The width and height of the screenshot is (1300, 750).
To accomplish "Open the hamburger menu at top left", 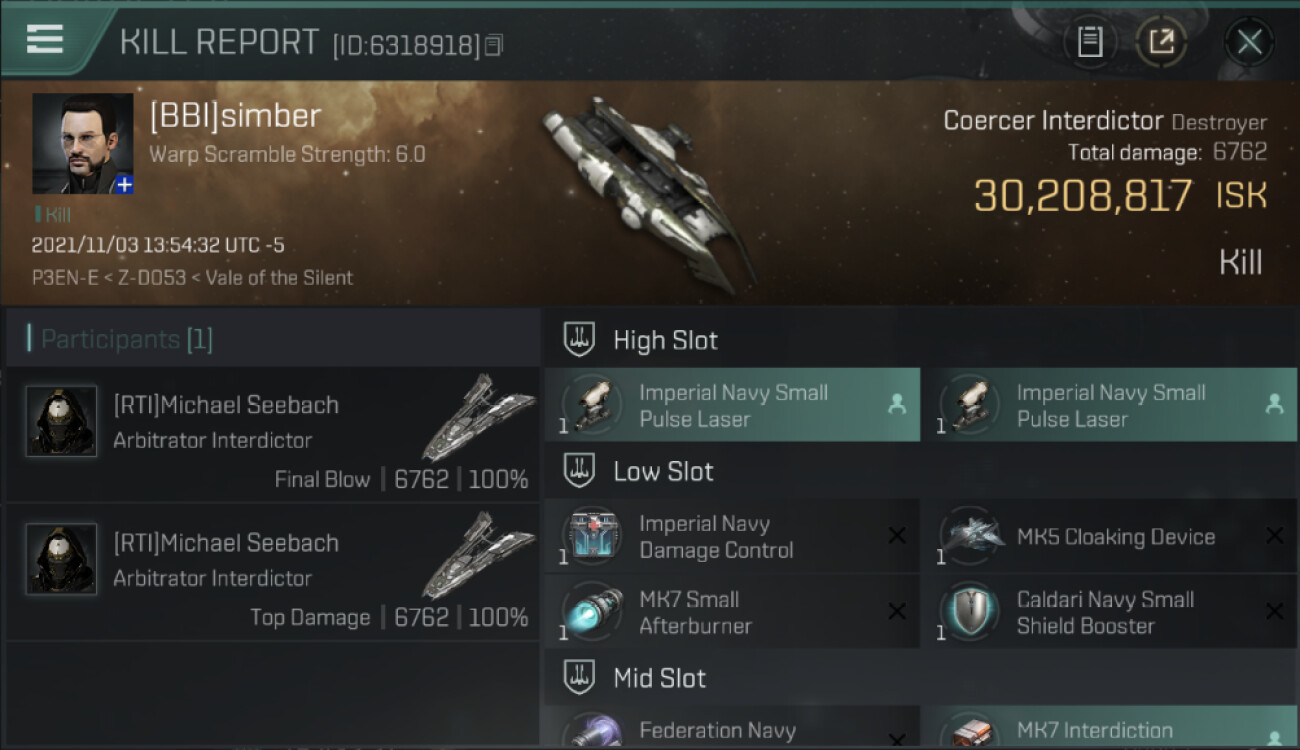I will coord(45,39).
